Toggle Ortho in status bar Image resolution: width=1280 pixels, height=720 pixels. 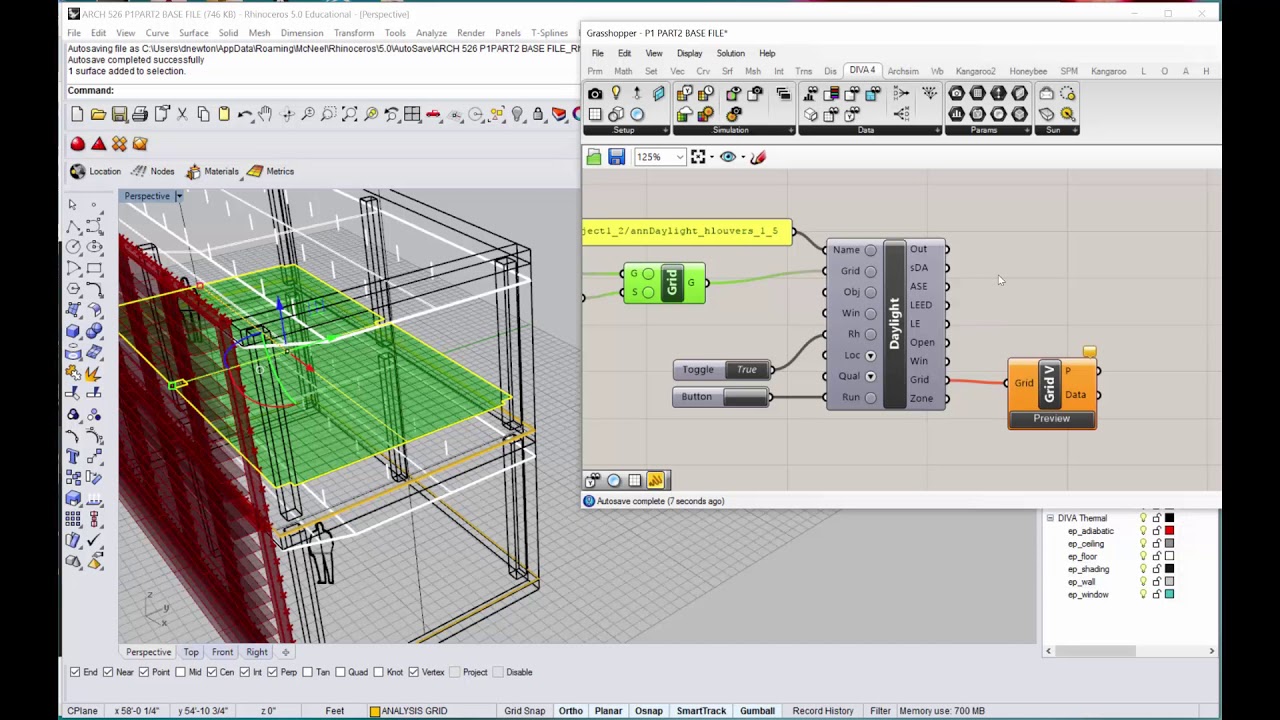[x=570, y=711]
